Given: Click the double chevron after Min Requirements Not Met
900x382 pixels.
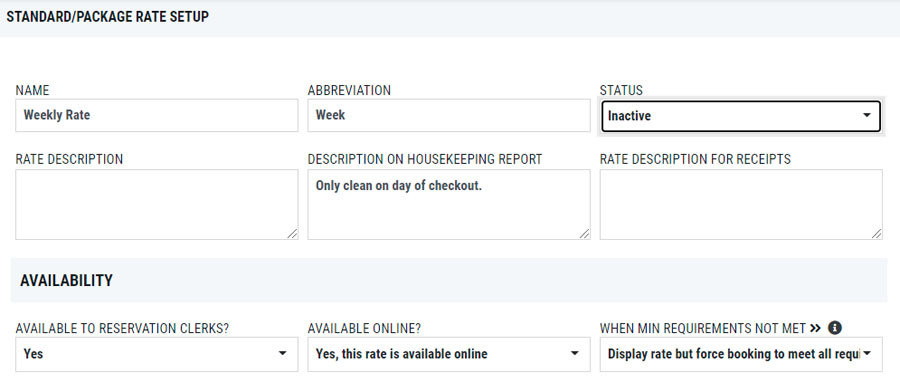Looking at the screenshot, I should click(816, 329).
